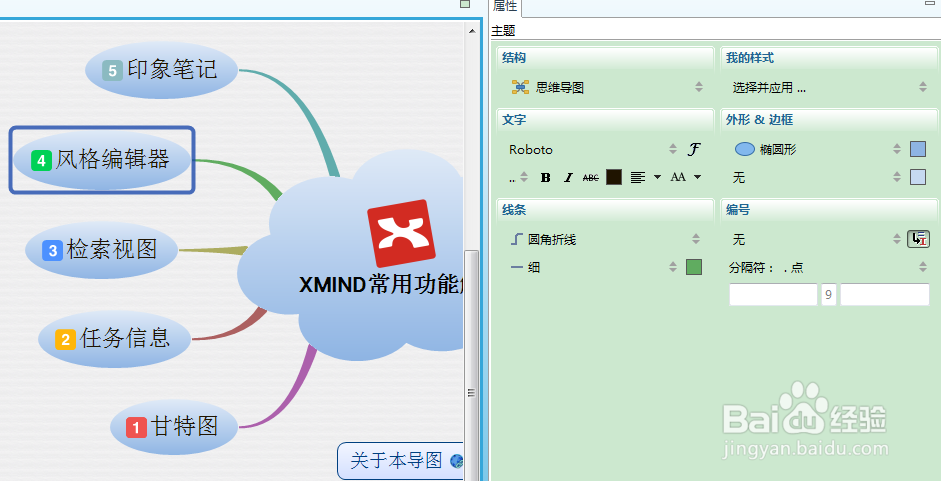Image resolution: width=941 pixels, height=481 pixels.
Task: Pick the black text color swatch
Action: tap(614, 177)
